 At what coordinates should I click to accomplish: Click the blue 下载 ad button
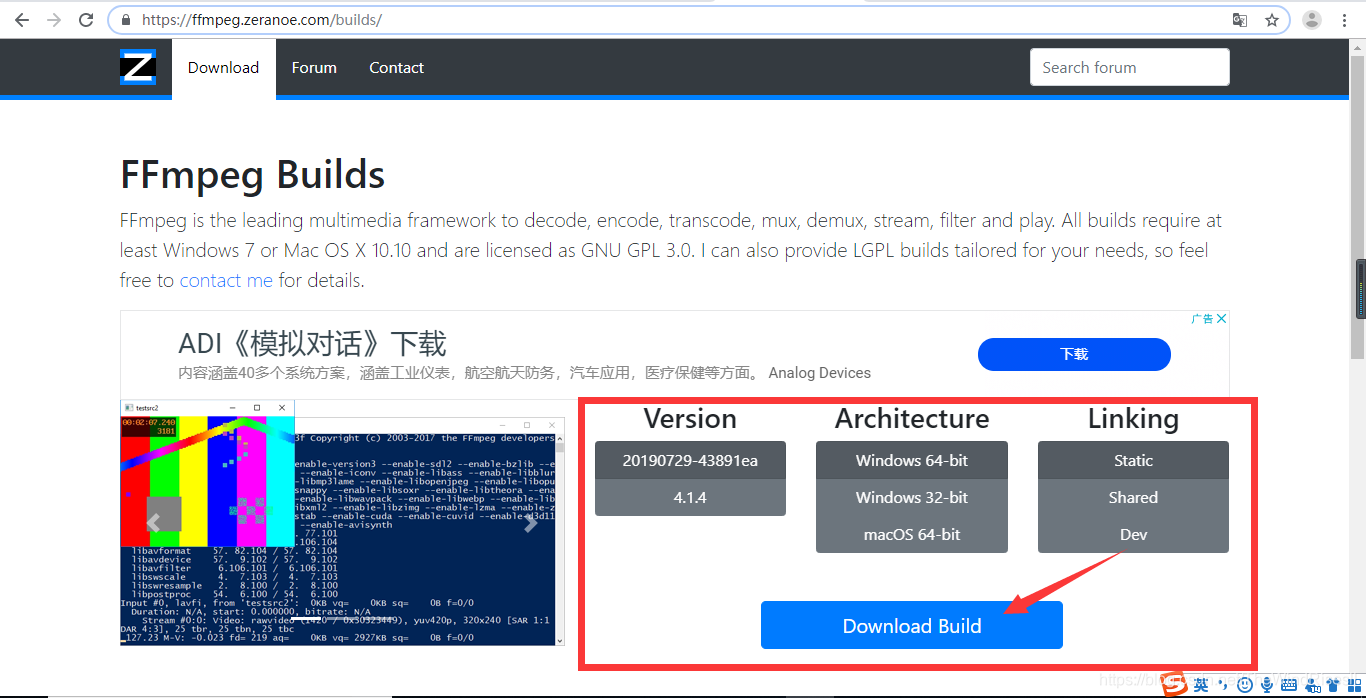[1074, 354]
